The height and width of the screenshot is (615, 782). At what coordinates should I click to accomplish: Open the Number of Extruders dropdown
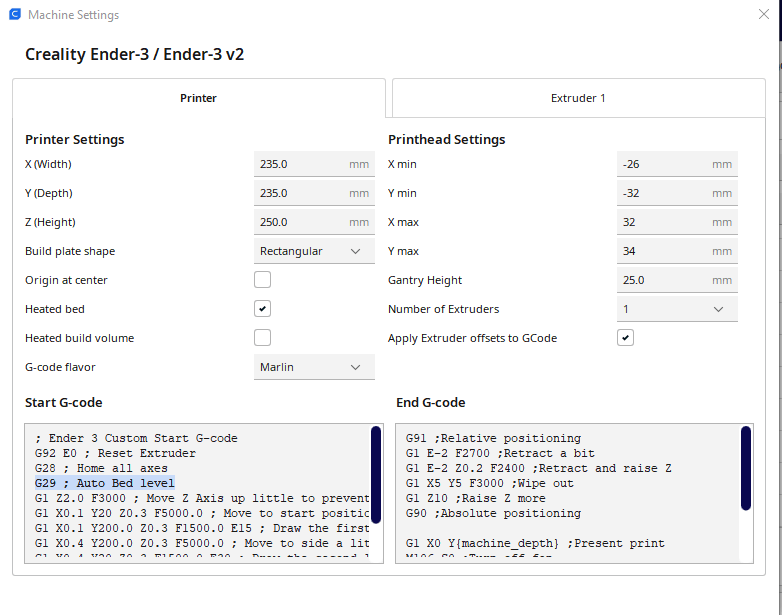677,309
